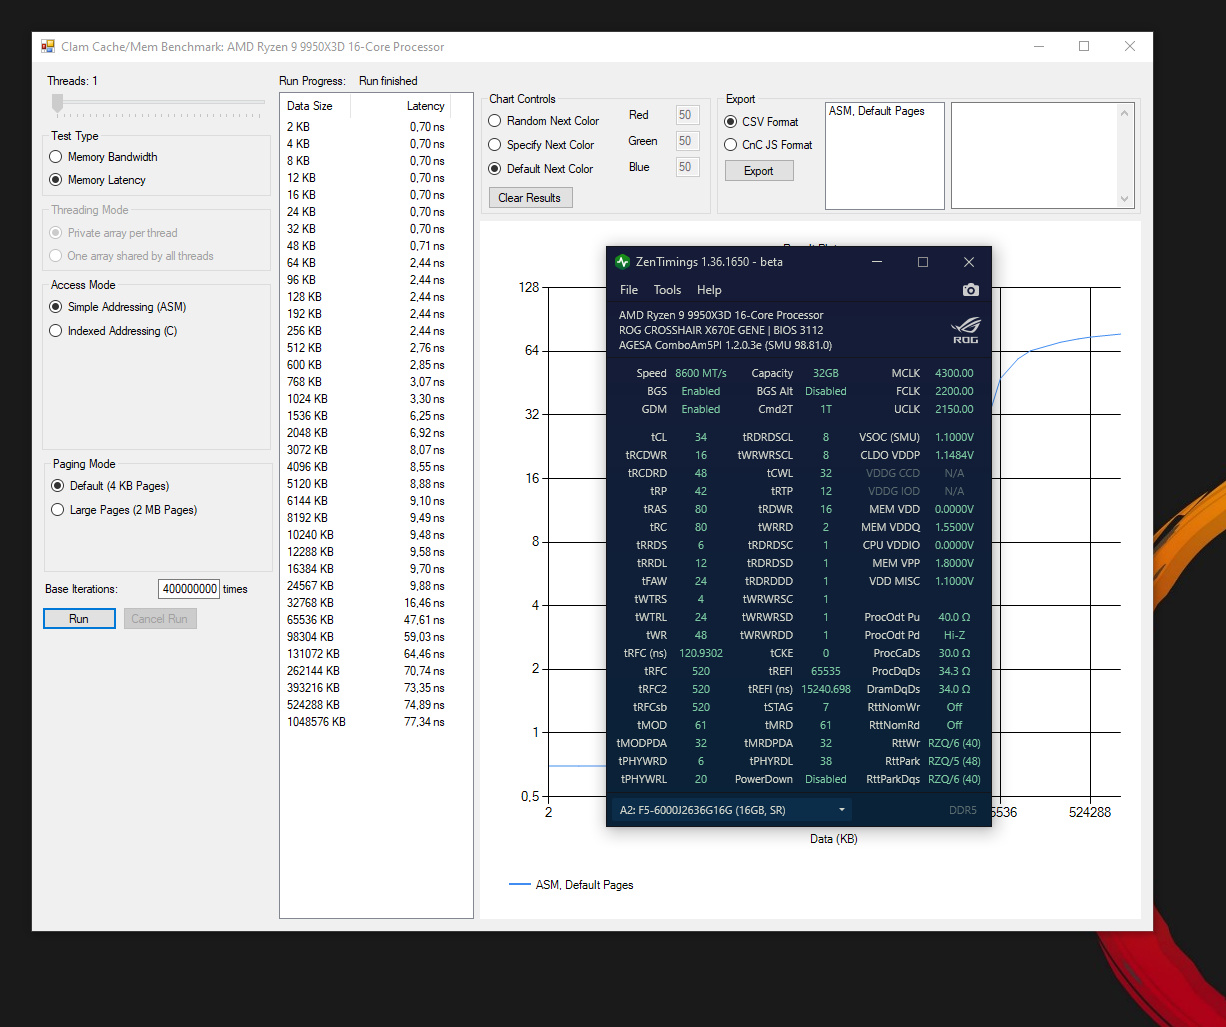This screenshot has height=1027, width=1226.
Task: Click the Clam Cache benchmark window icon
Action: (x=48, y=47)
